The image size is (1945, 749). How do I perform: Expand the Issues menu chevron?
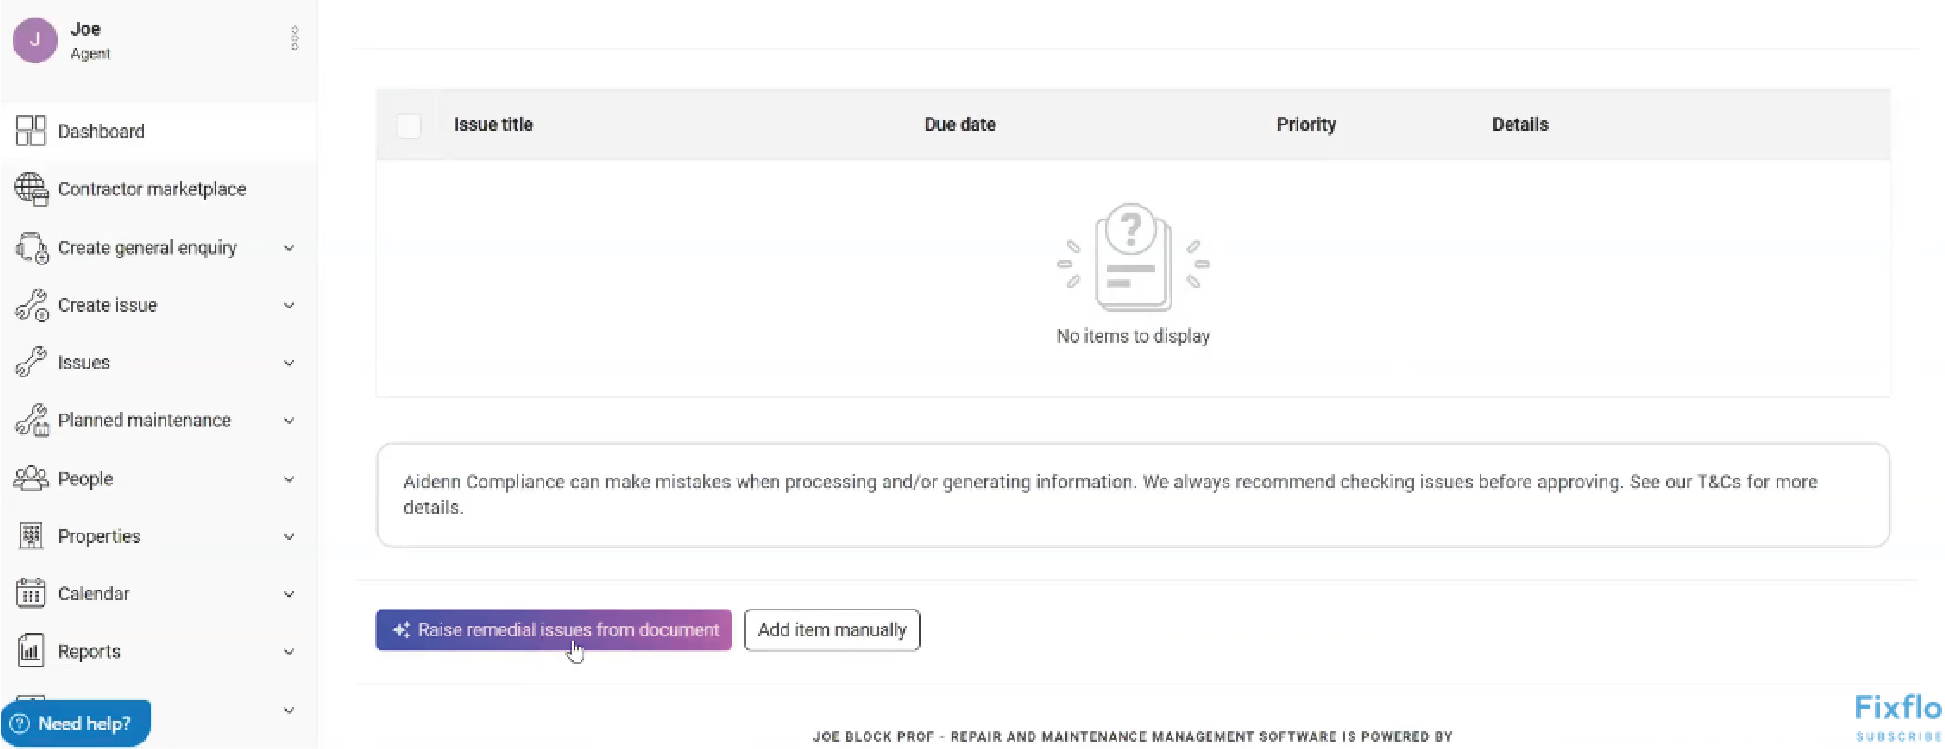(x=289, y=363)
